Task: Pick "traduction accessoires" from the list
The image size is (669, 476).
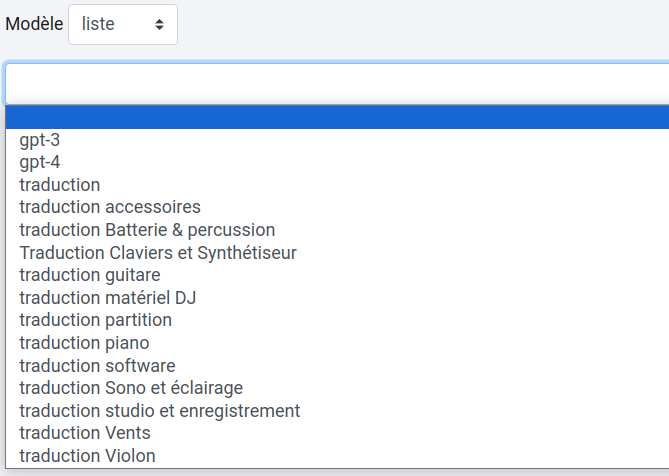Action: [110, 207]
